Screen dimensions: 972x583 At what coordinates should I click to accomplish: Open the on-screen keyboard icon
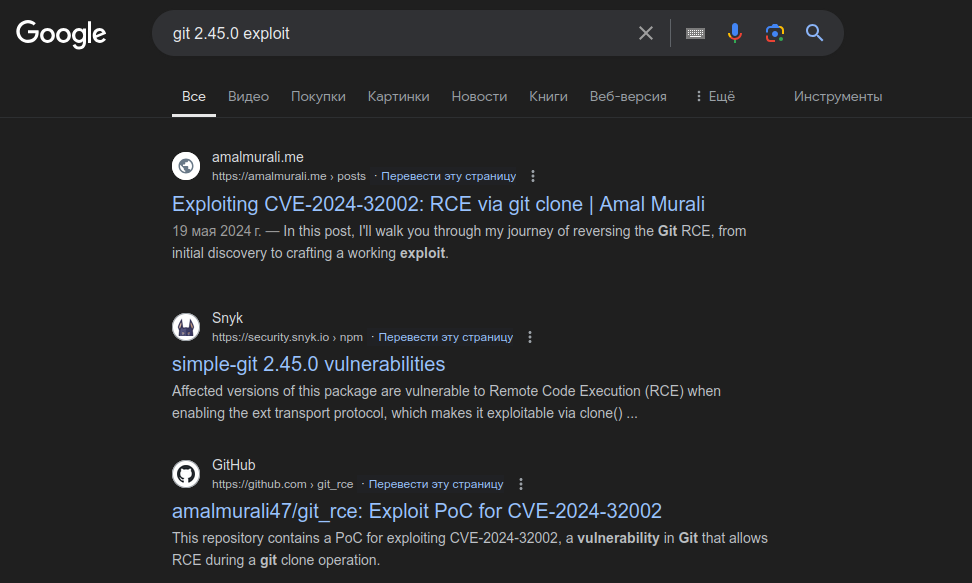click(695, 33)
